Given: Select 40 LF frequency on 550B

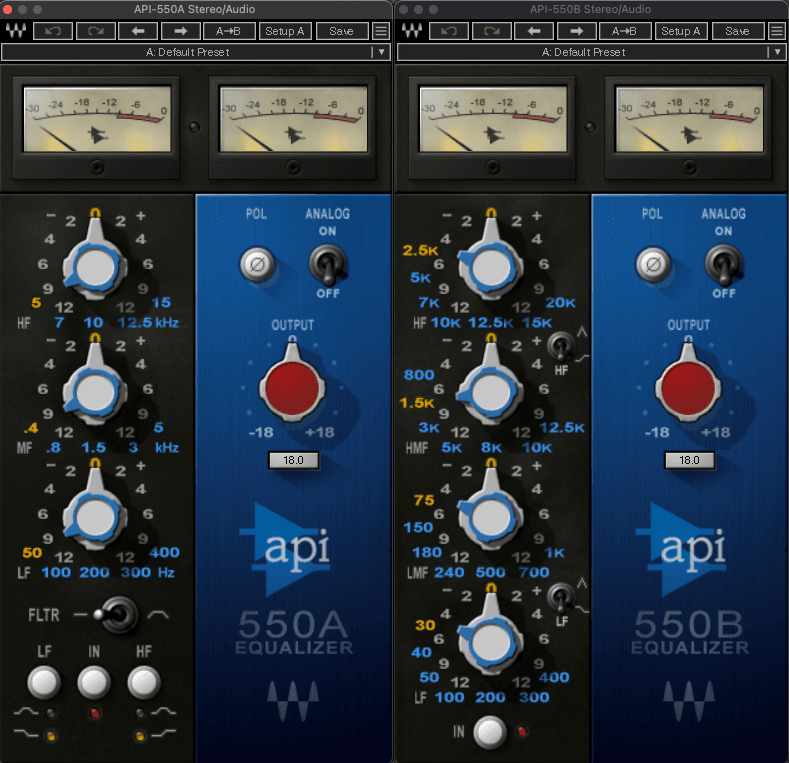Looking at the screenshot, I should [x=421, y=652].
